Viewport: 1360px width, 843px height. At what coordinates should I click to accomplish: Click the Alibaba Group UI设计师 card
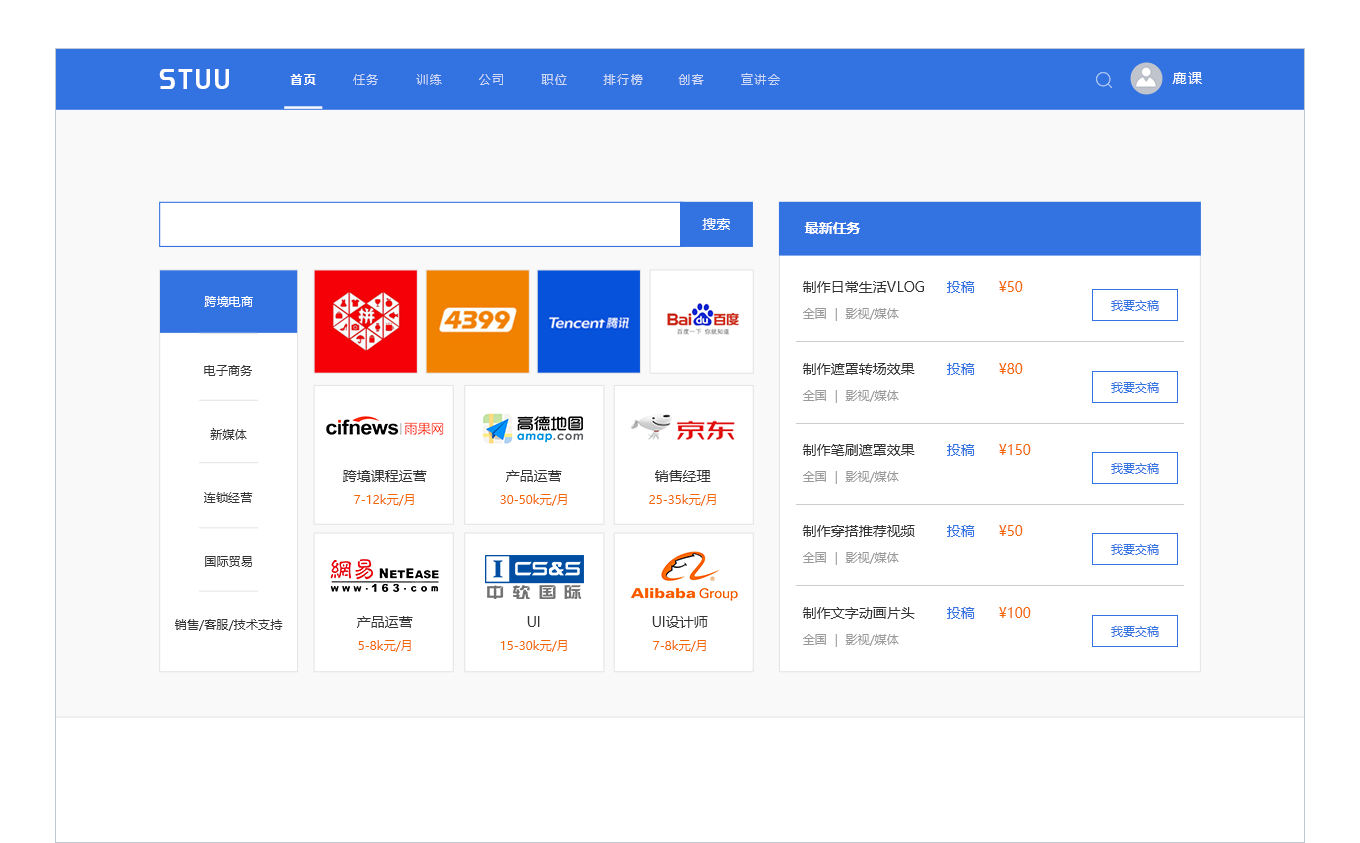point(683,602)
